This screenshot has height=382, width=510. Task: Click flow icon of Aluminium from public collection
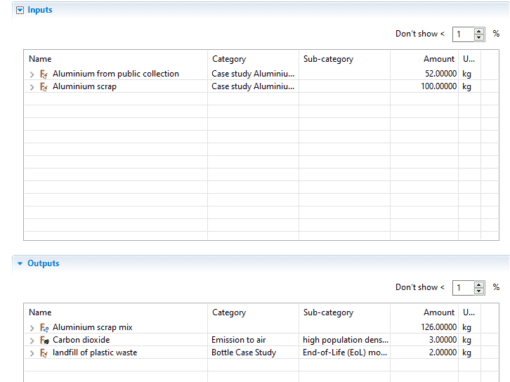click(x=44, y=74)
